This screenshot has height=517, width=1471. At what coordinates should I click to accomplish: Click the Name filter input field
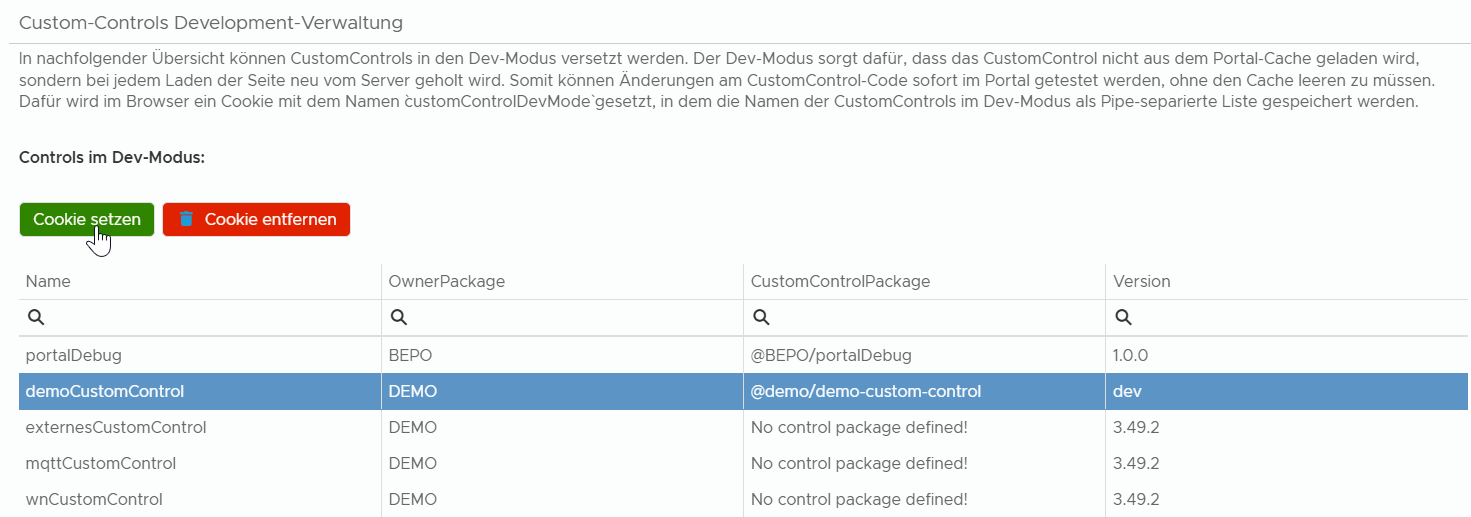[x=210, y=317]
